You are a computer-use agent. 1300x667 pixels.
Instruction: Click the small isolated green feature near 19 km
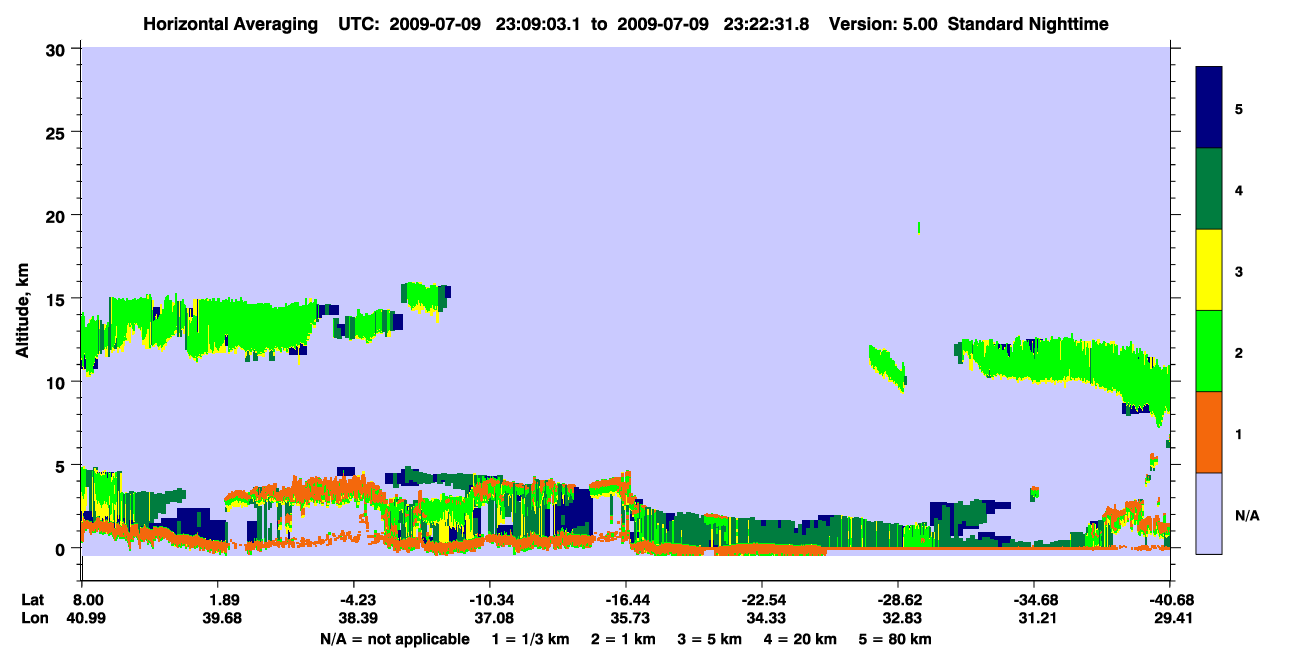pos(918,228)
